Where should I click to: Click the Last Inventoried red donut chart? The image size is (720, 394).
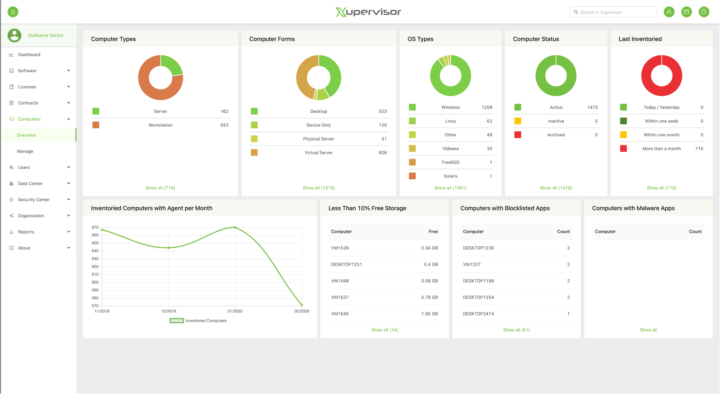coord(662,76)
